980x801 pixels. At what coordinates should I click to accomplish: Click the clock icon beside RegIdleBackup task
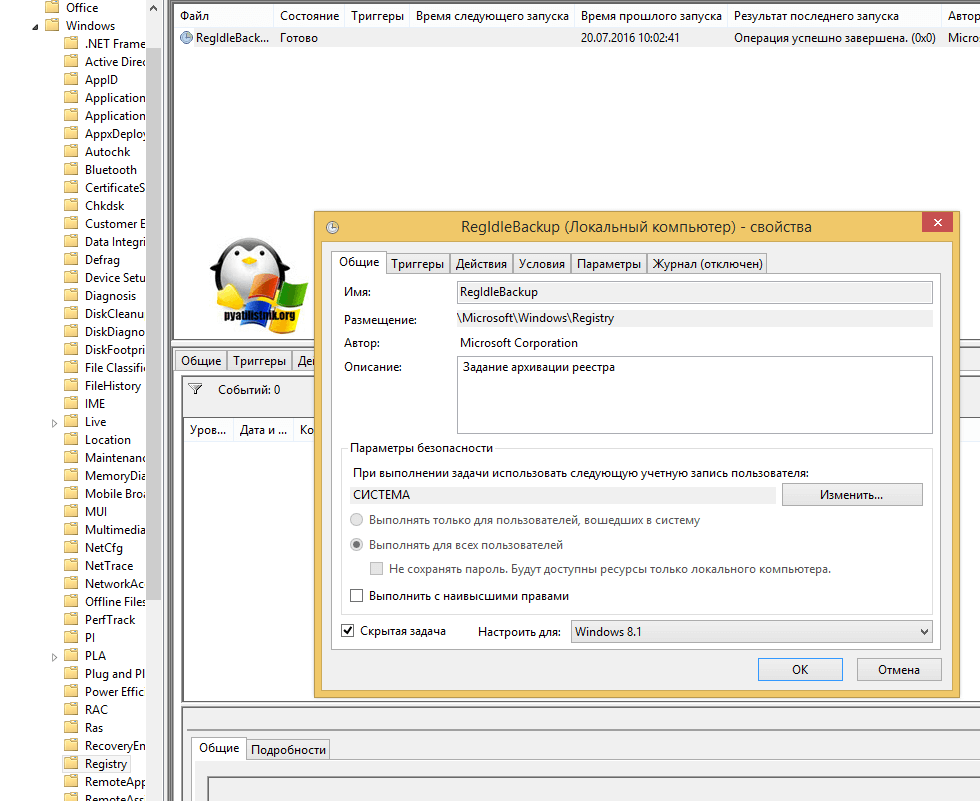[186, 38]
